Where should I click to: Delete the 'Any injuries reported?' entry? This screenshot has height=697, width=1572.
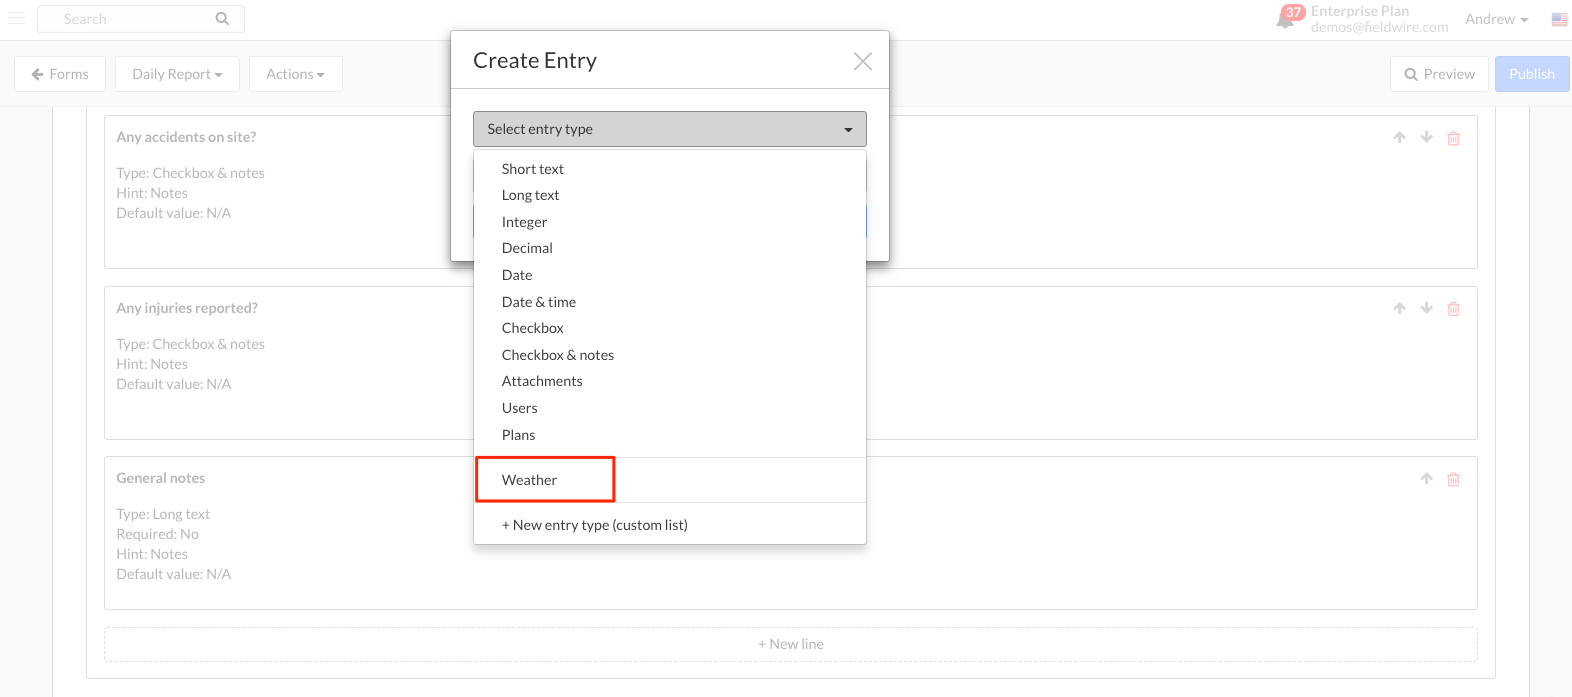(1453, 309)
